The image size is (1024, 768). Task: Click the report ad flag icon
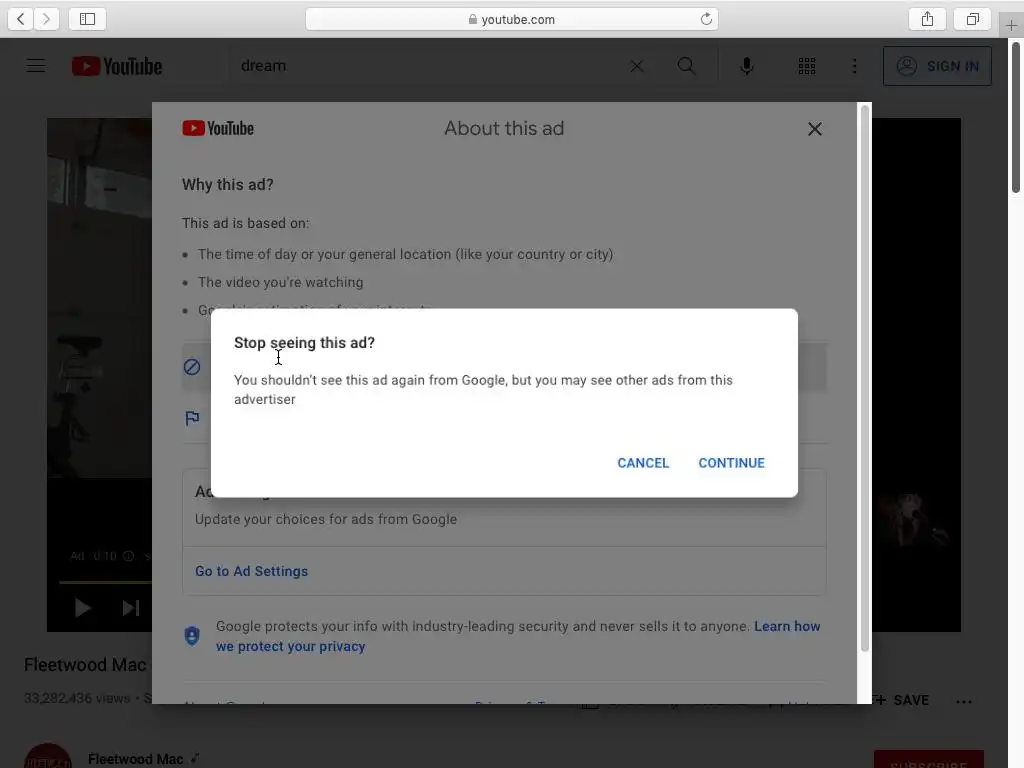tap(192, 418)
